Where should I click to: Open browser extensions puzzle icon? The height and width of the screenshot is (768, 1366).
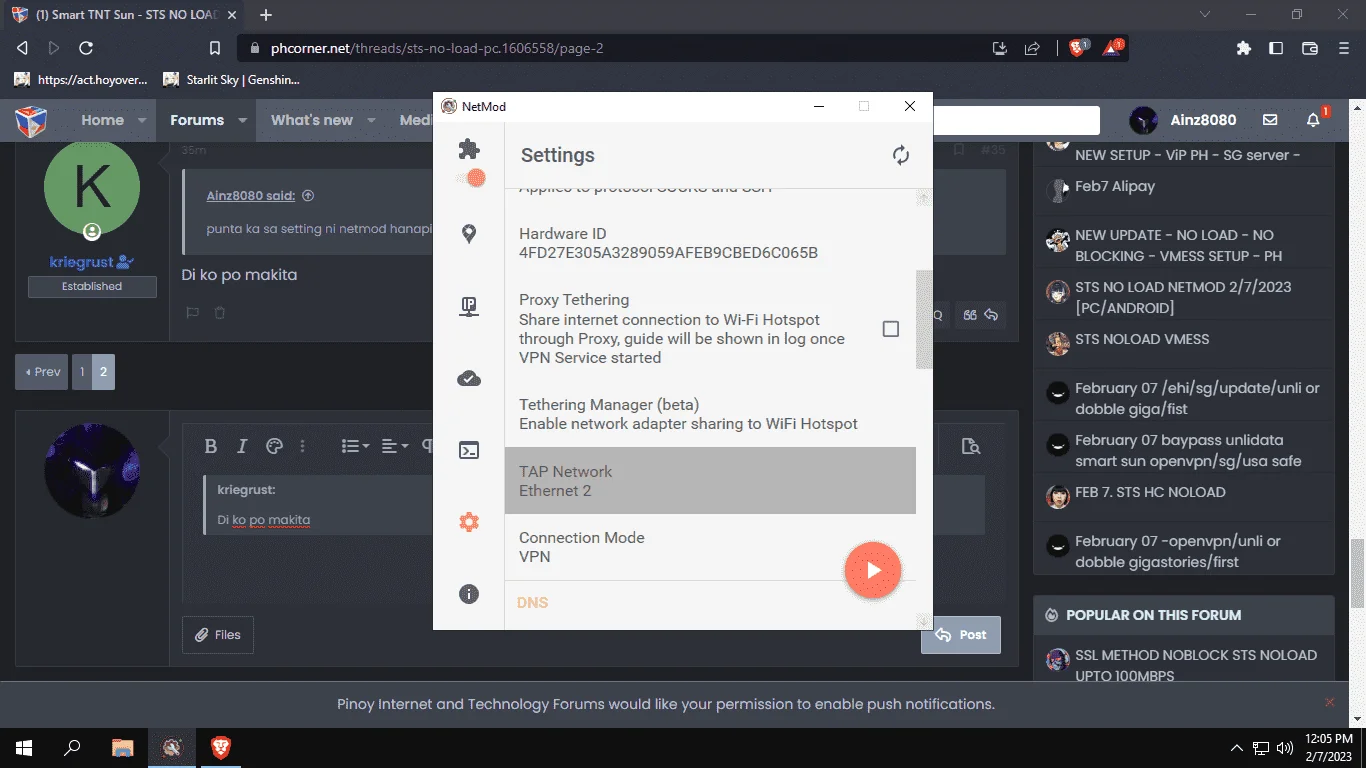pos(1244,48)
